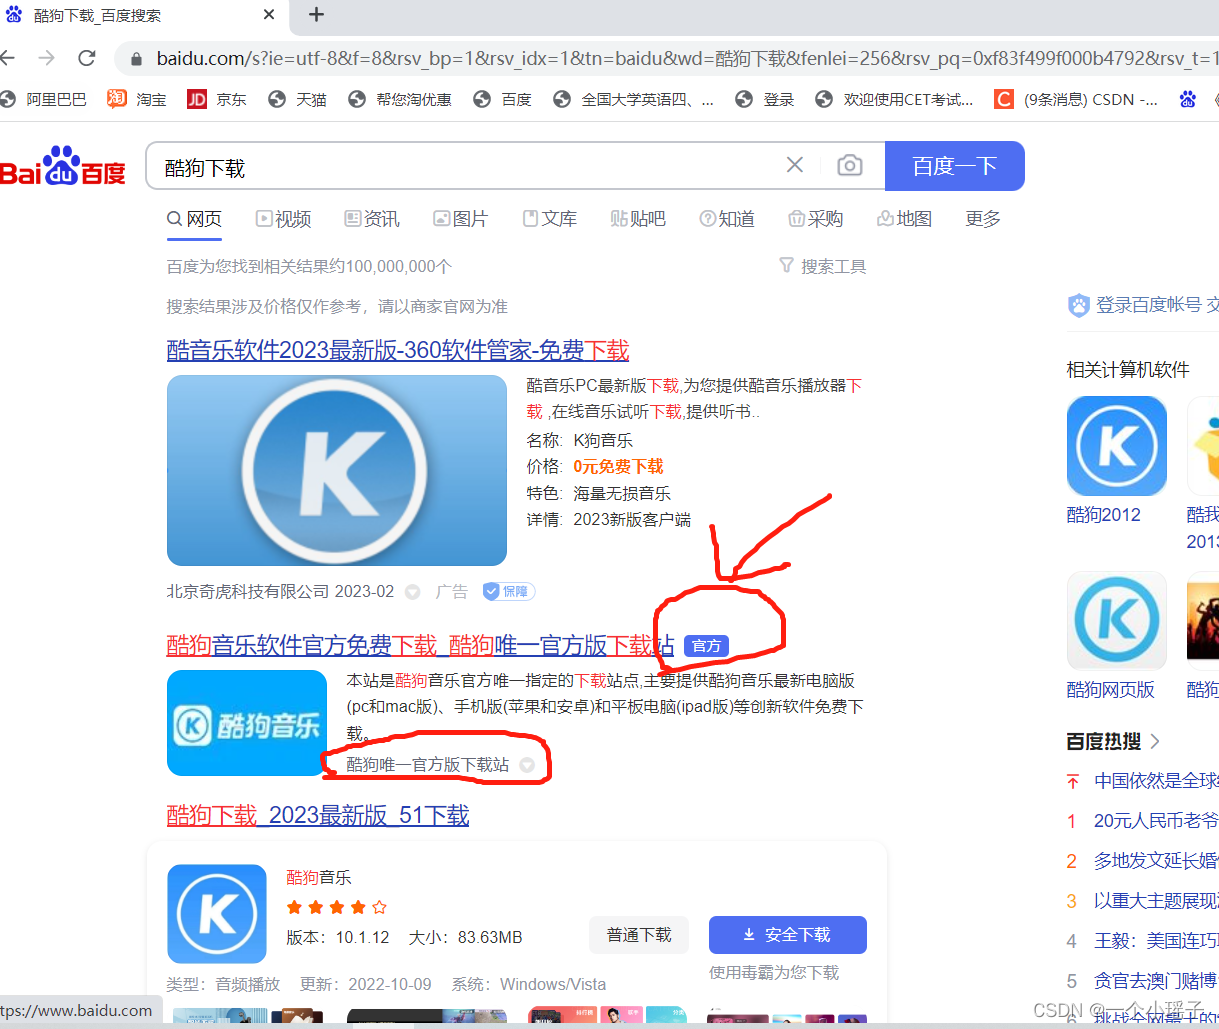Open the 帮您淘优惠 bookmark
The width and height of the screenshot is (1219, 1029).
click(400, 99)
